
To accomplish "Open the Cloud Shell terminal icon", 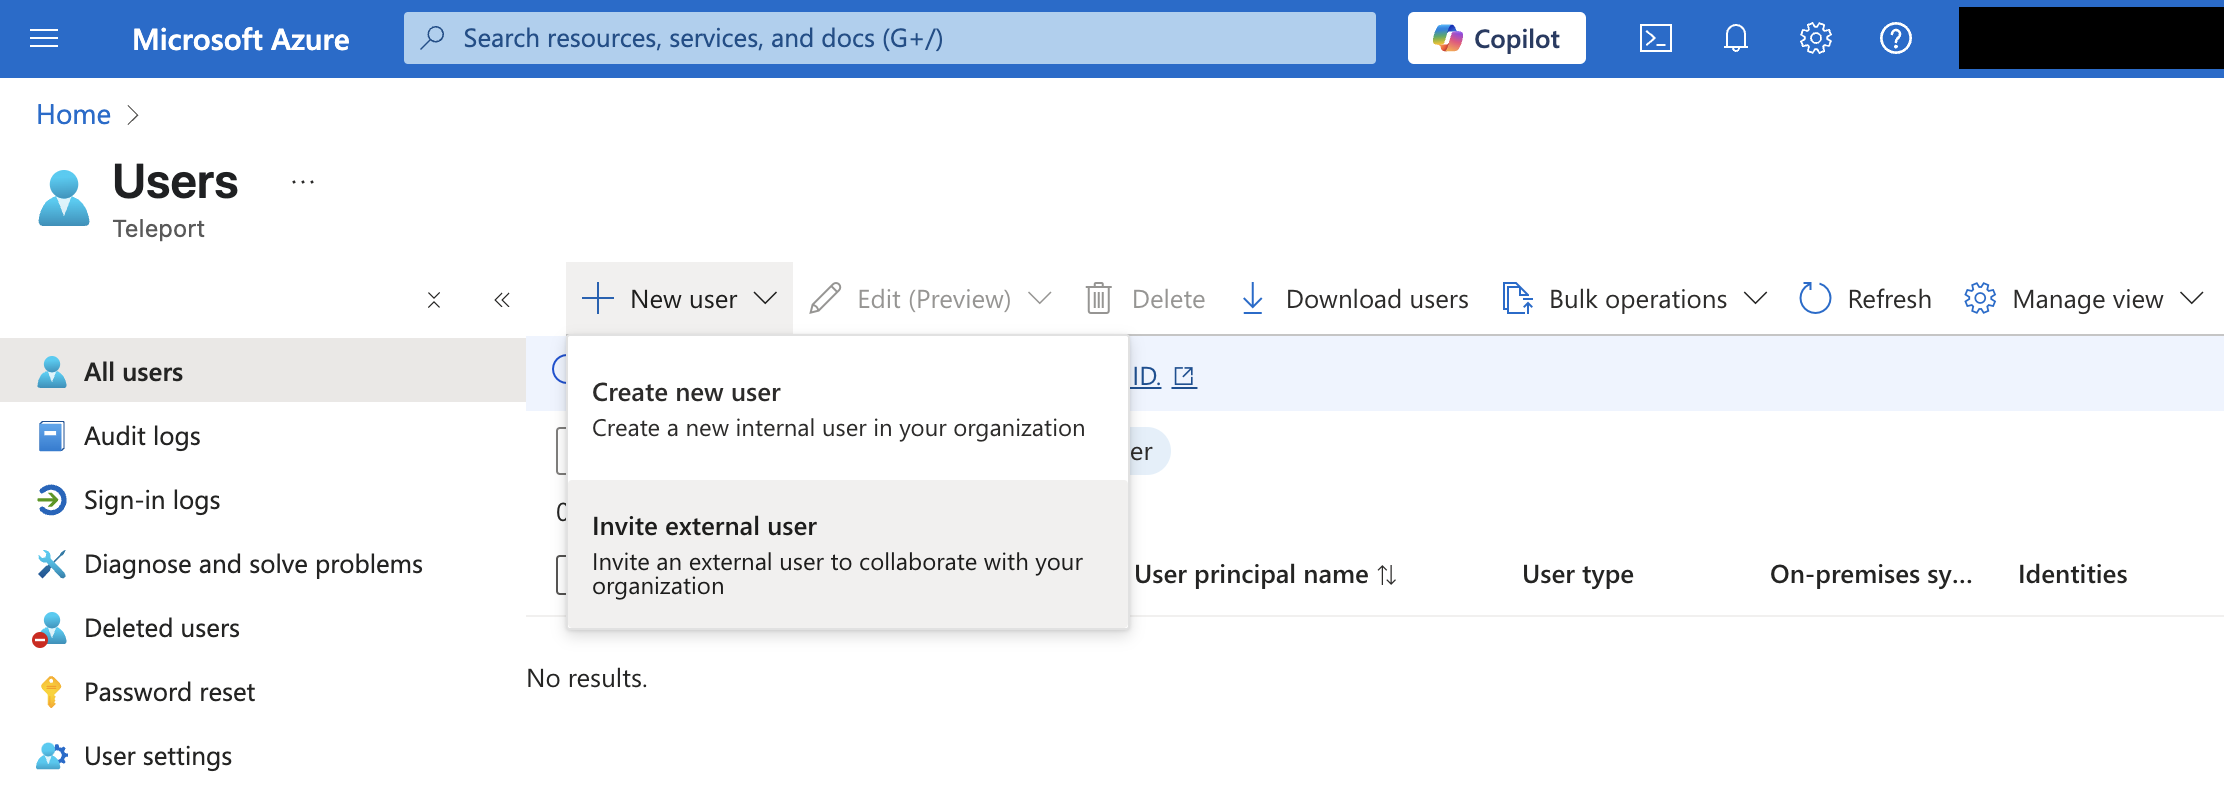I will (1655, 39).
